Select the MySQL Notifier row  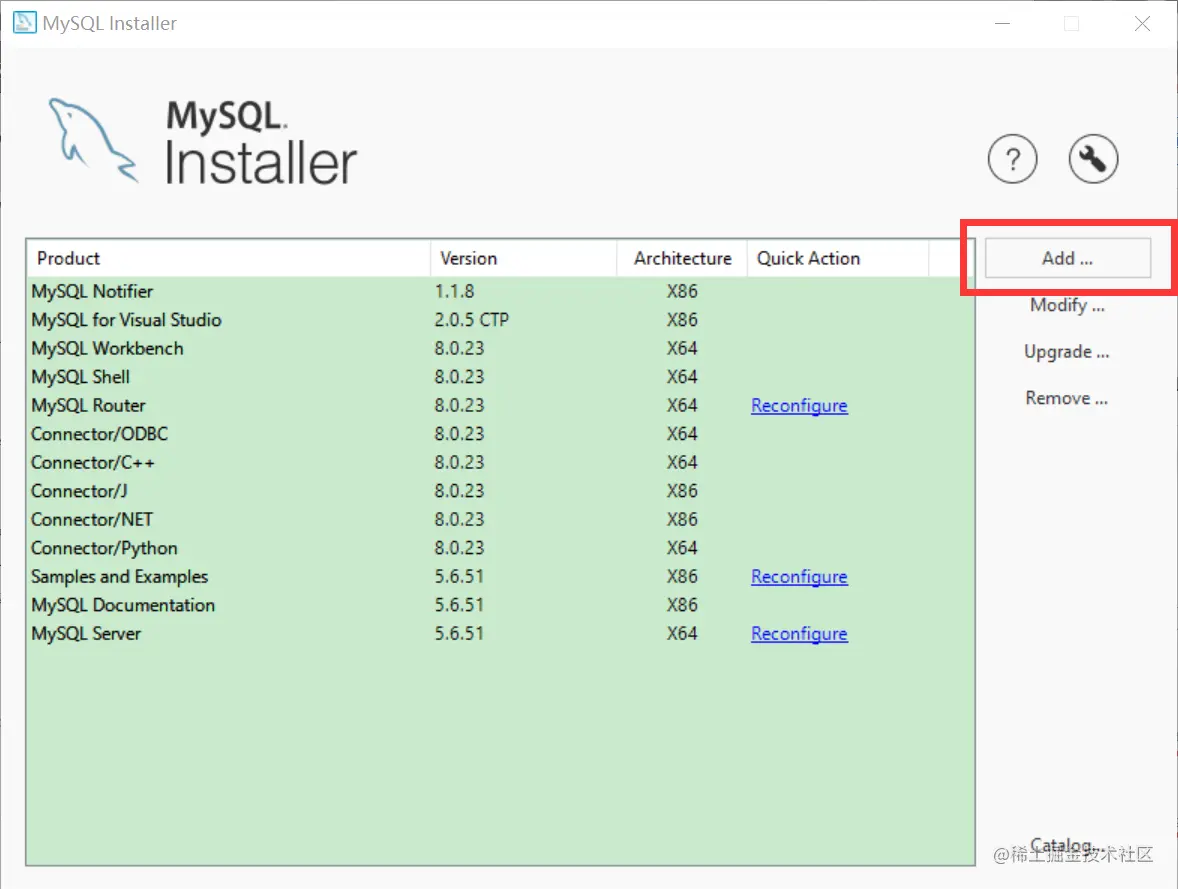[500, 292]
